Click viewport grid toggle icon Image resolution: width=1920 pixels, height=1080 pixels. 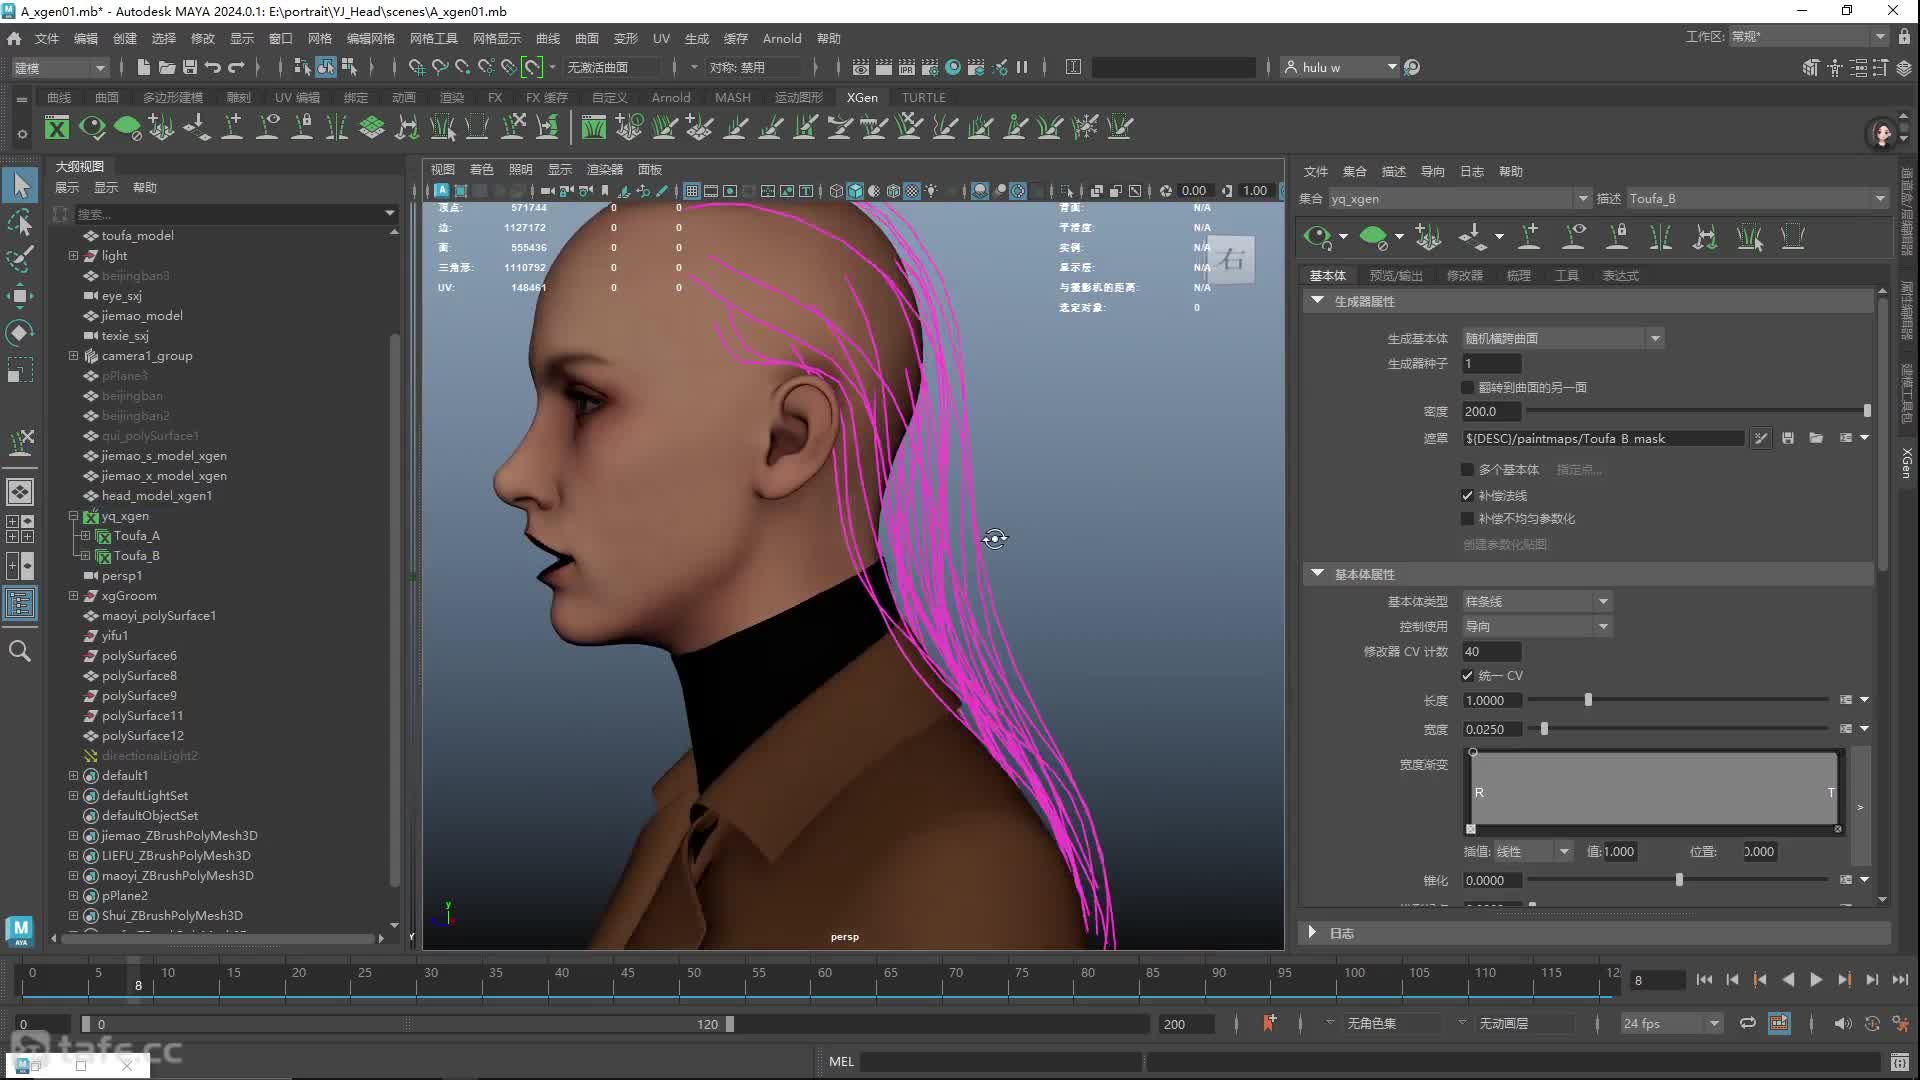tap(691, 191)
